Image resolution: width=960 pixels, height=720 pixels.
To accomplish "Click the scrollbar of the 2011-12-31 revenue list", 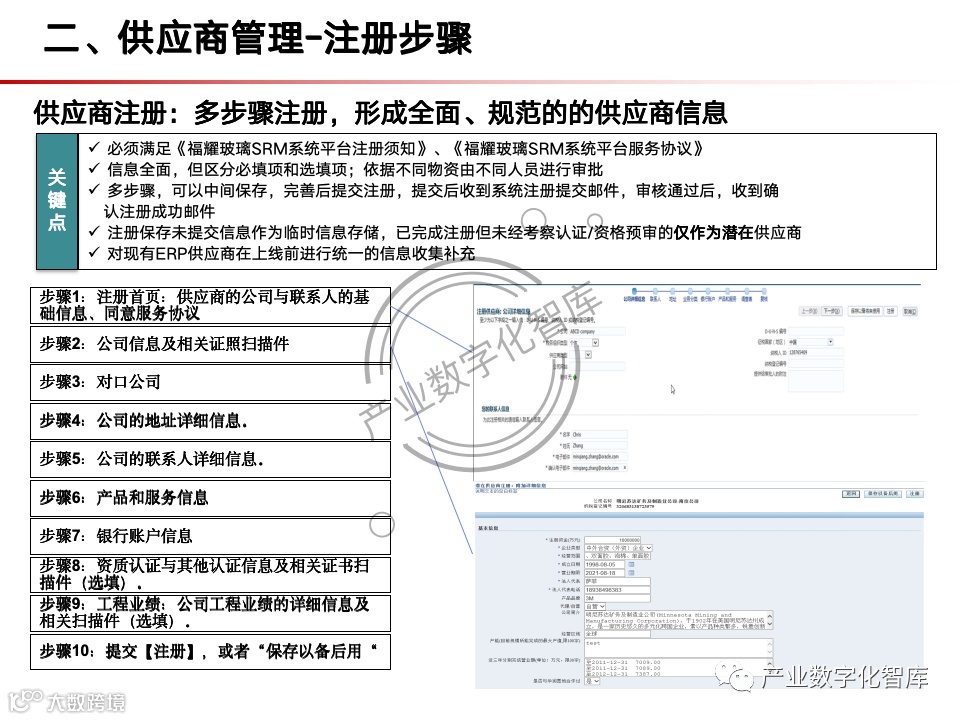I will [x=770, y=667].
